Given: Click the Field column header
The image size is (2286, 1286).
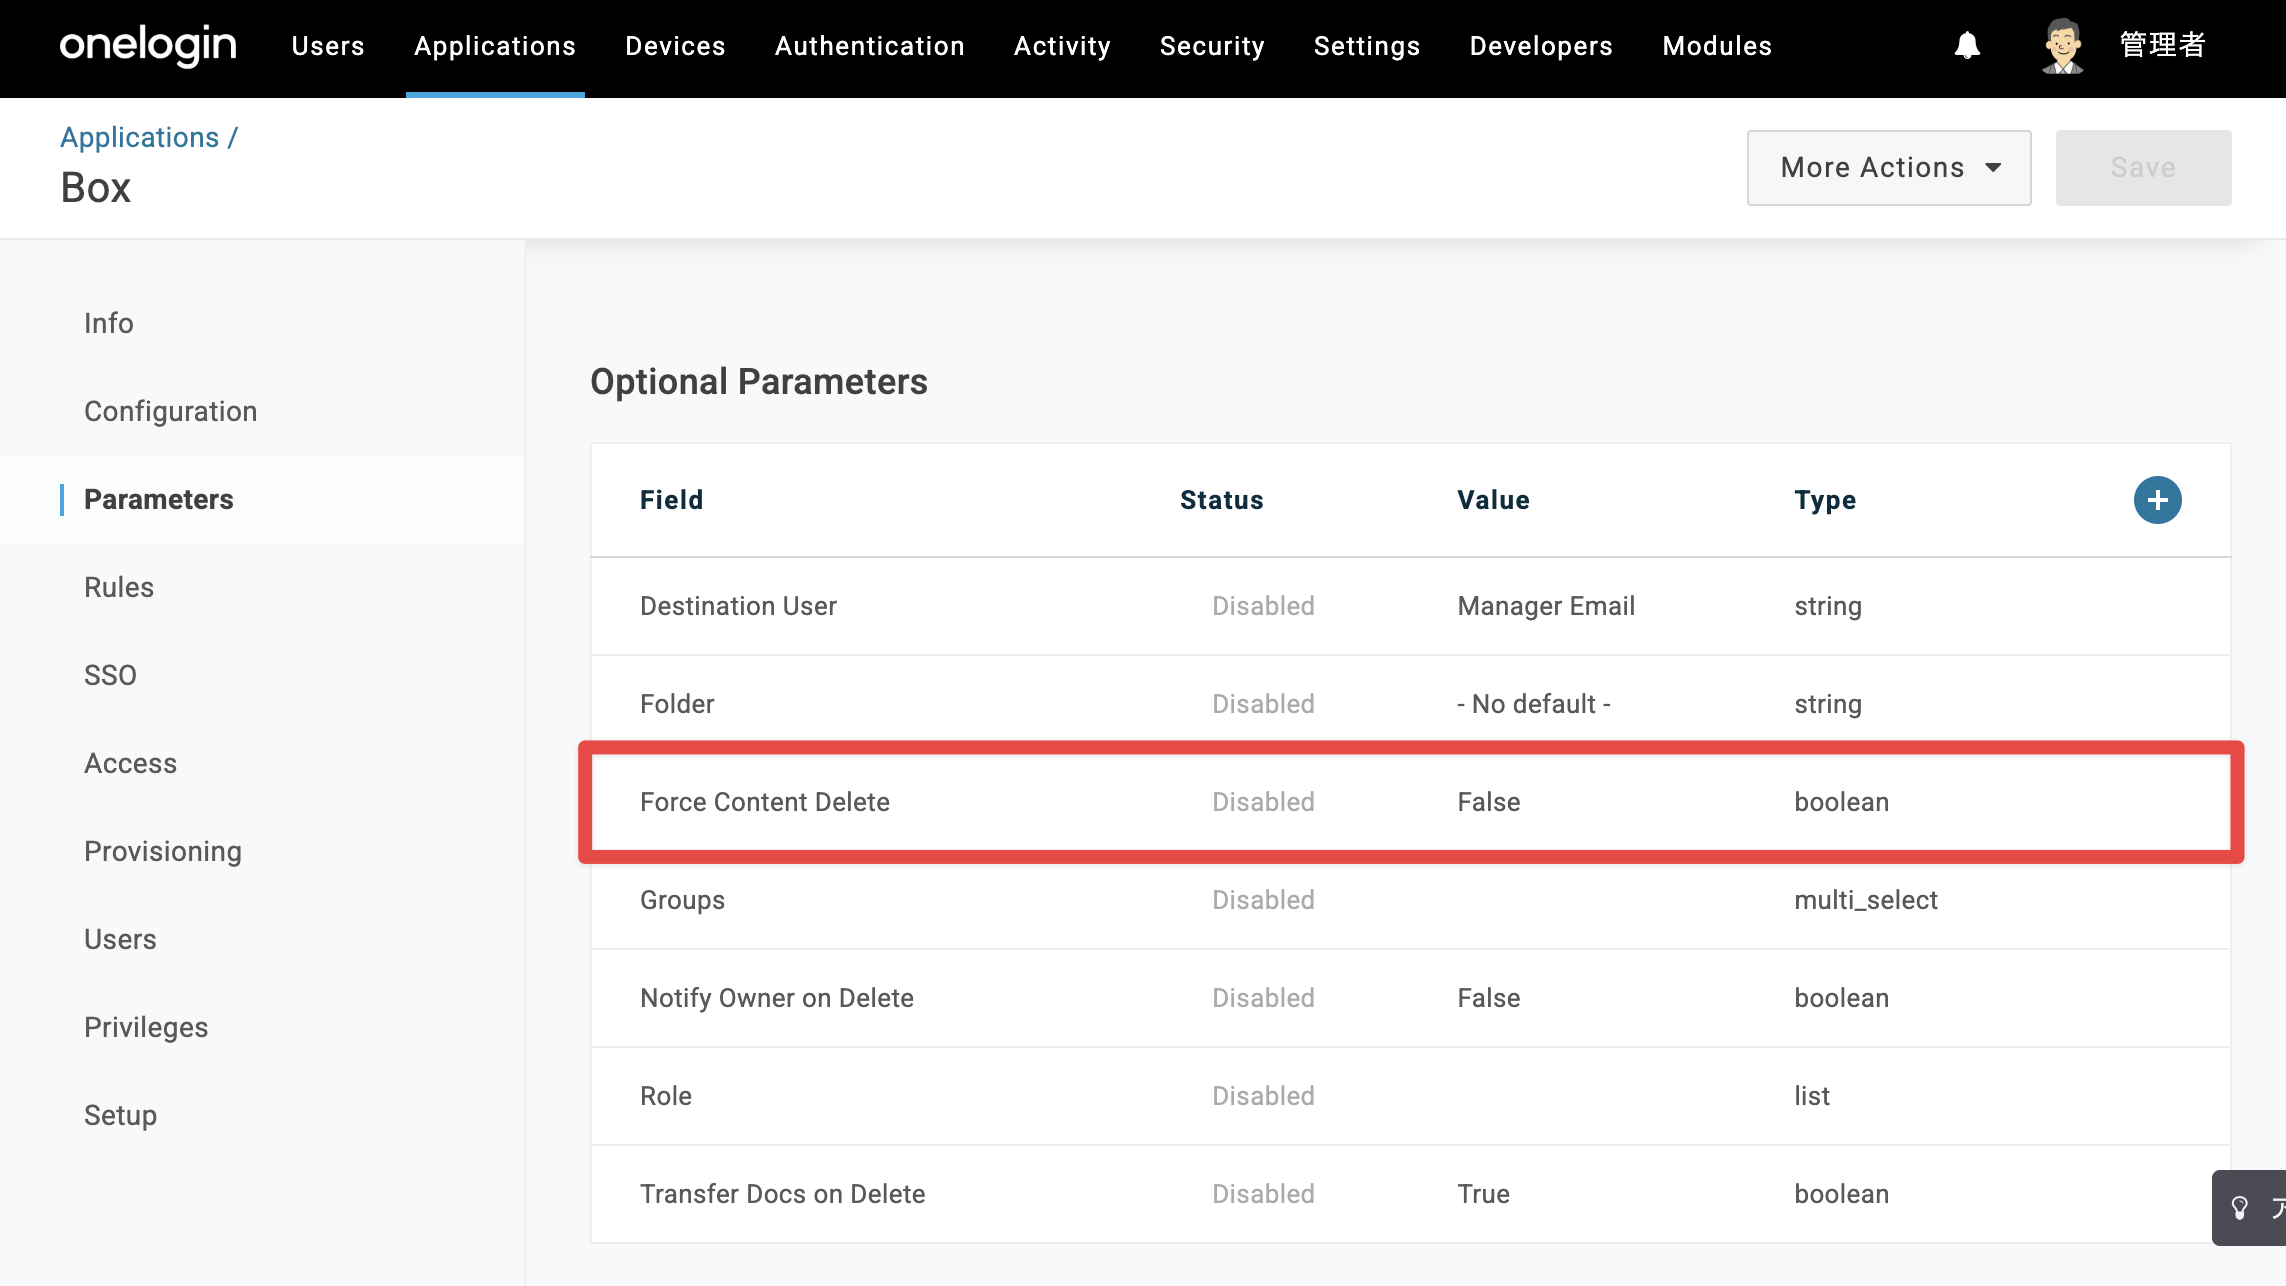Looking at the screenshot, I should pos(672,500).
